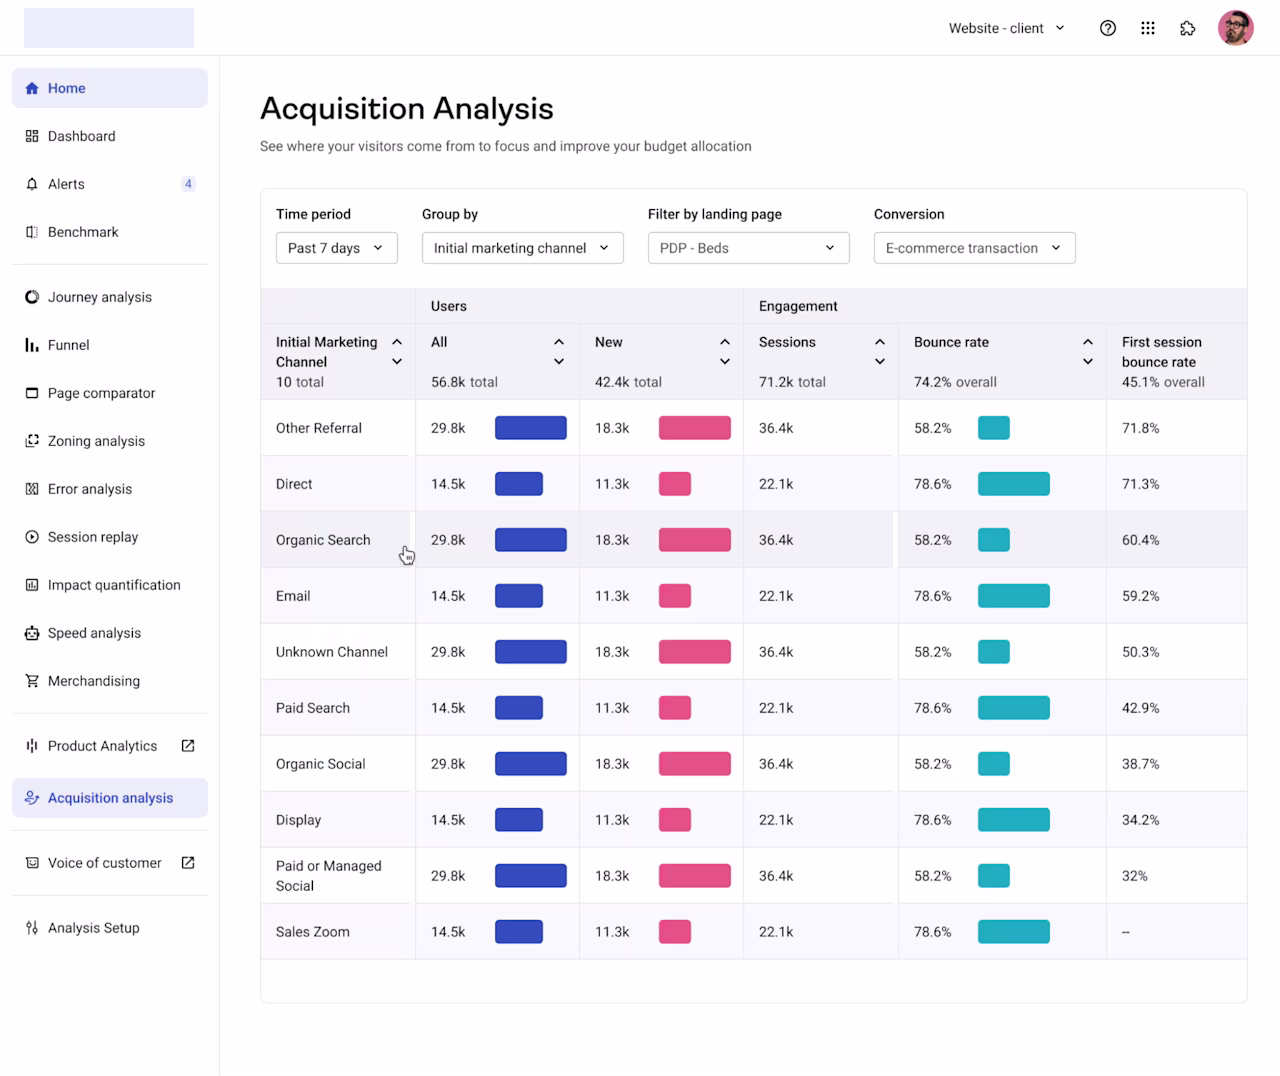Click the Session replay play icon
Screen dimensions: 1280x1076
pyautogui.click(x=32, y=537)
